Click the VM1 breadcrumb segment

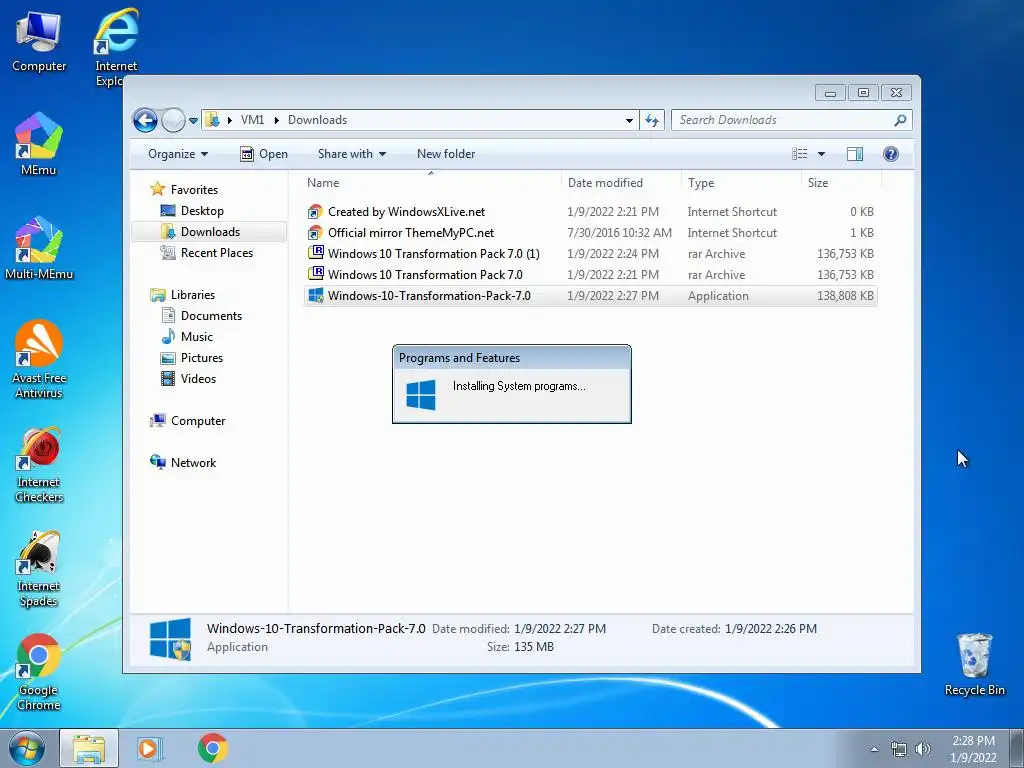tap(252, 120)
